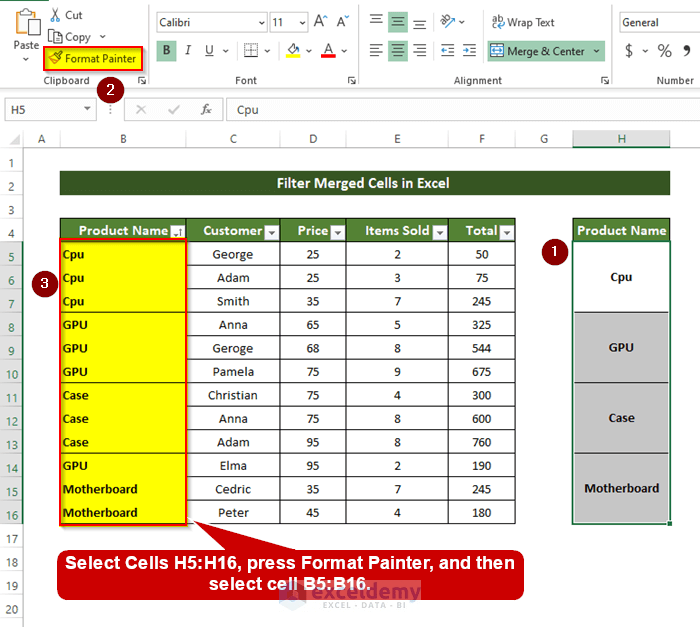Click the Insert Function fx icon
700x627 pixels.
tap(206, 109)
